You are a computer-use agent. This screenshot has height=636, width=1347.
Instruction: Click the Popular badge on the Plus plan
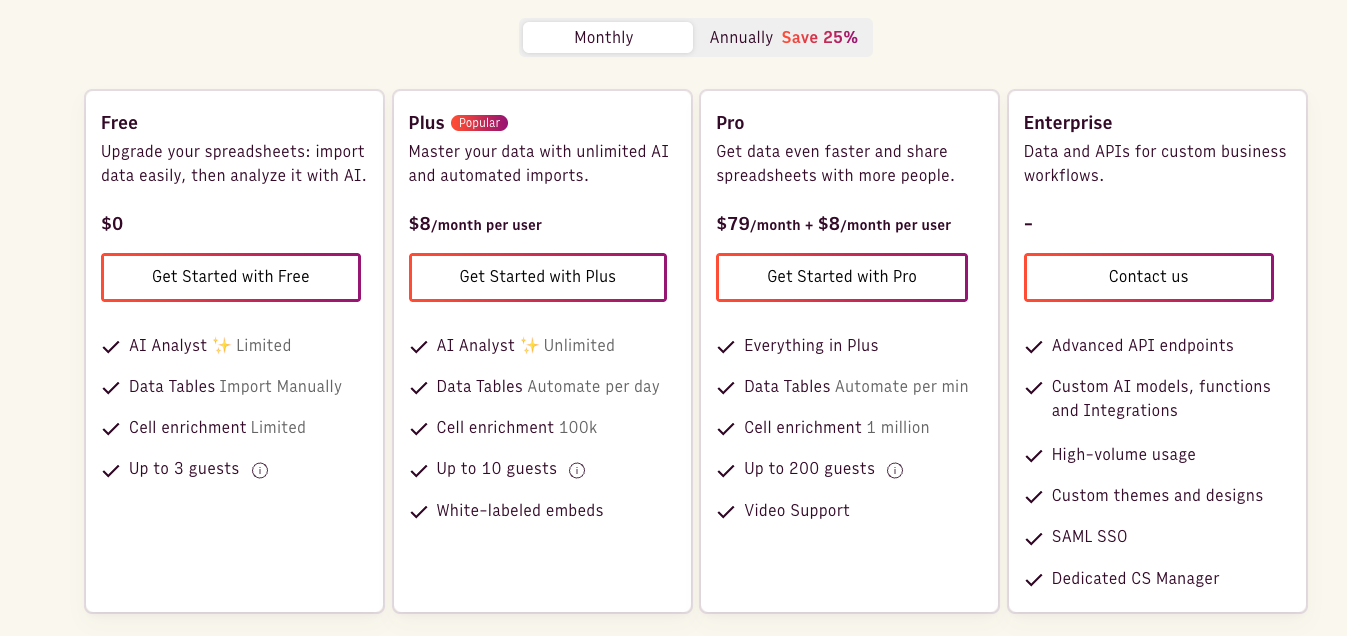479,122
